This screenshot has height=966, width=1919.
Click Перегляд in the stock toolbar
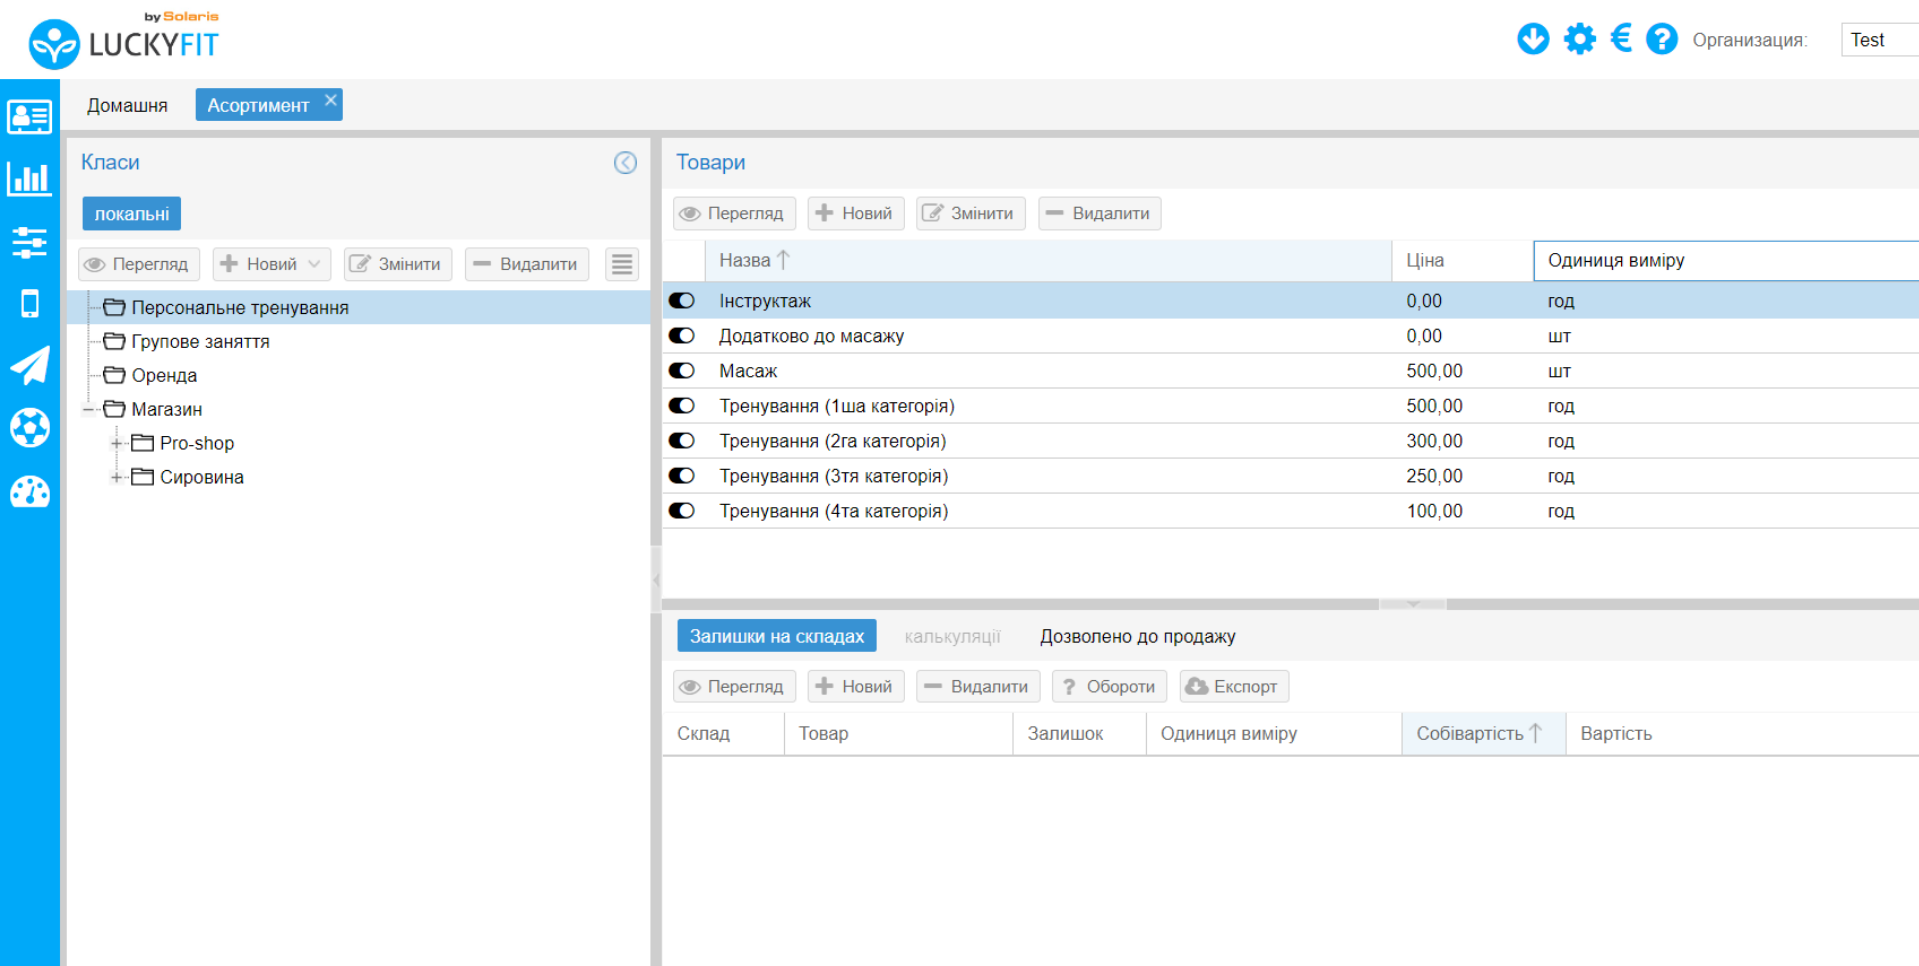(735, 686)
